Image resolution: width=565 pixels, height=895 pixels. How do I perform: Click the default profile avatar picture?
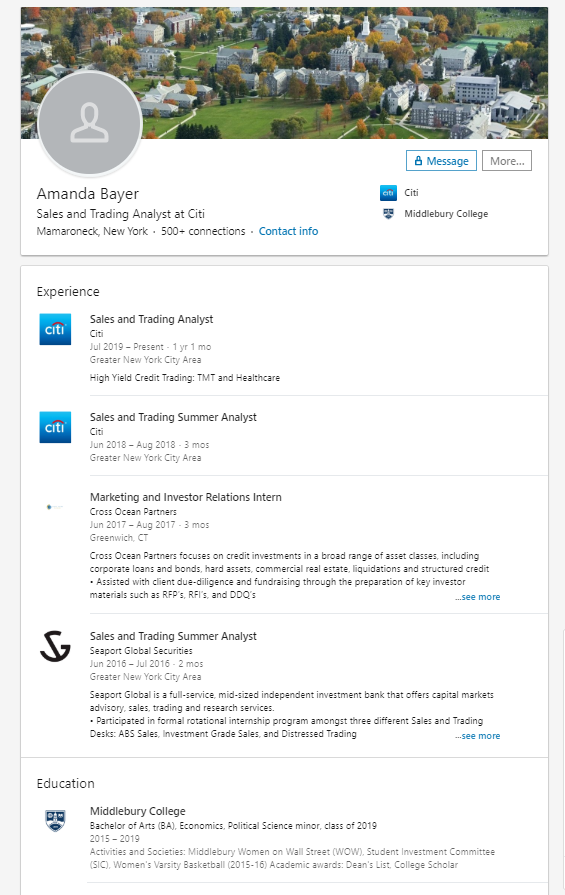coord(90,123)
